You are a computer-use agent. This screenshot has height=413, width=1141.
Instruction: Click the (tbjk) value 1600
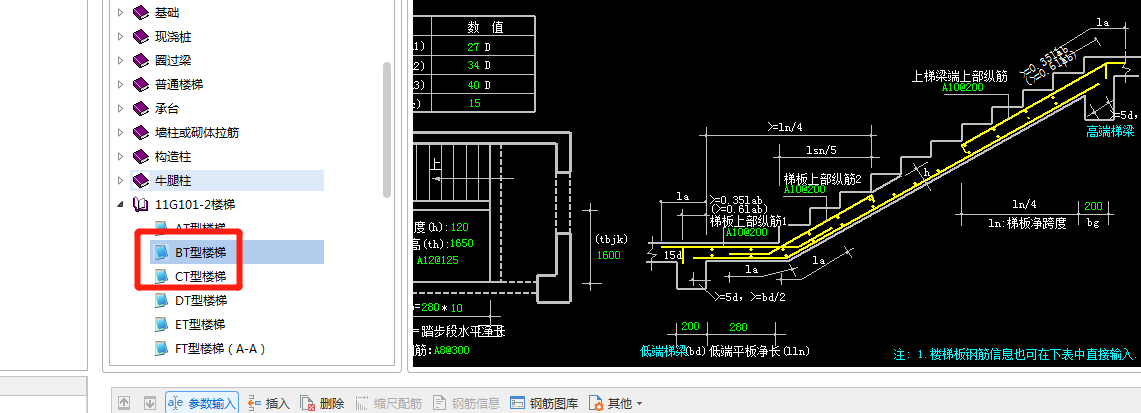[x=608, y=255]
